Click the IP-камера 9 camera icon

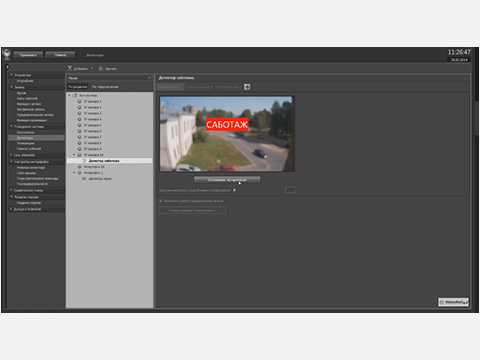tap(79, 149)
